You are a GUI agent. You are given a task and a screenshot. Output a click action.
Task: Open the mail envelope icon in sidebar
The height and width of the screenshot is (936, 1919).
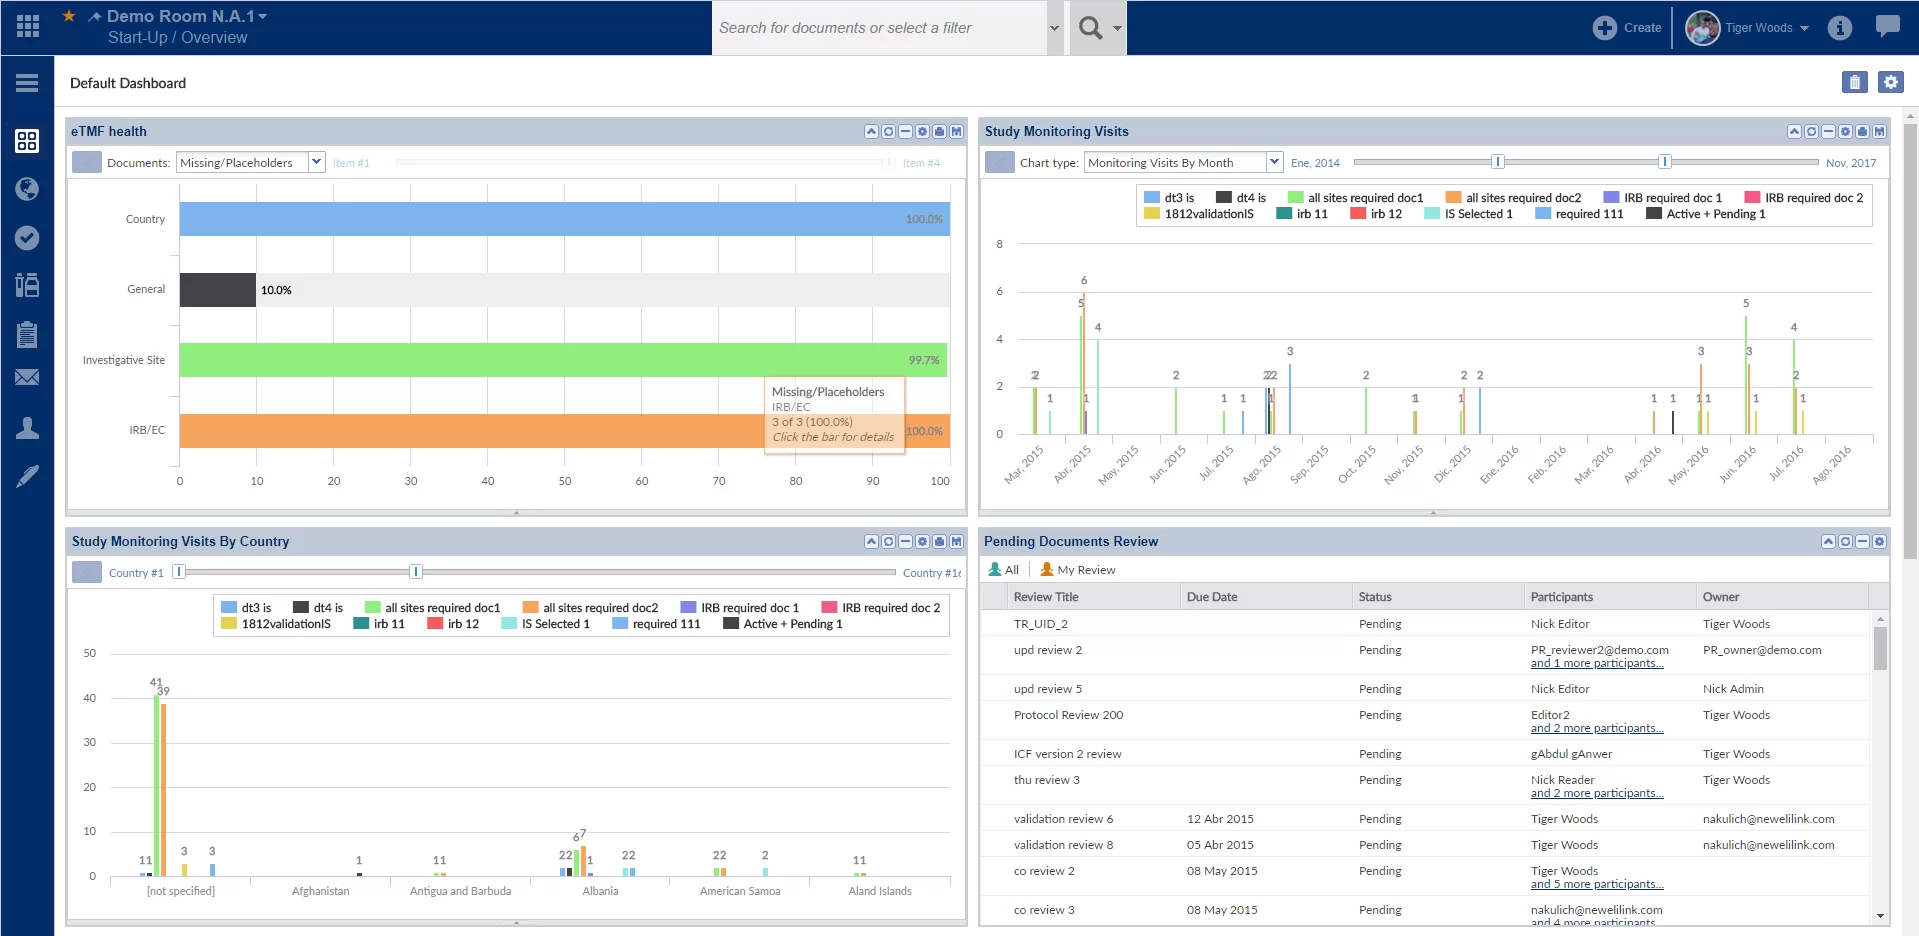(27, 377)
